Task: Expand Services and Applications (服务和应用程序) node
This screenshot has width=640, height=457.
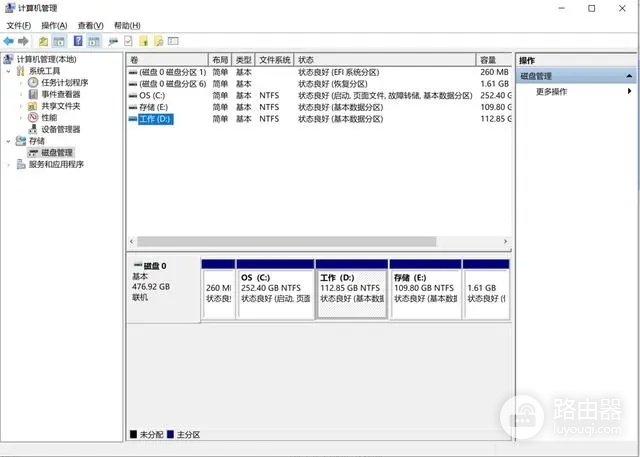Action: coord(9,164)
